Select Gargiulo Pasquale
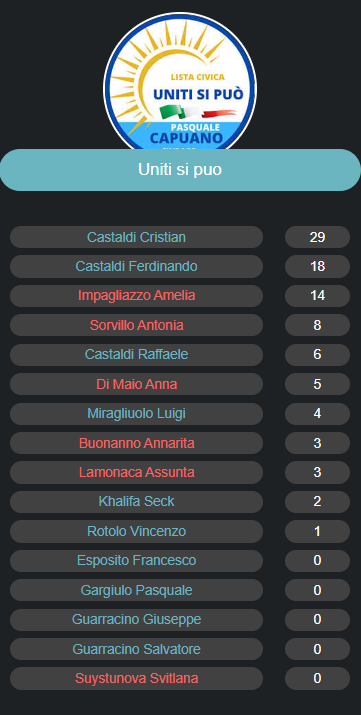Screen dimensions: 361x715 coord(136,590)
